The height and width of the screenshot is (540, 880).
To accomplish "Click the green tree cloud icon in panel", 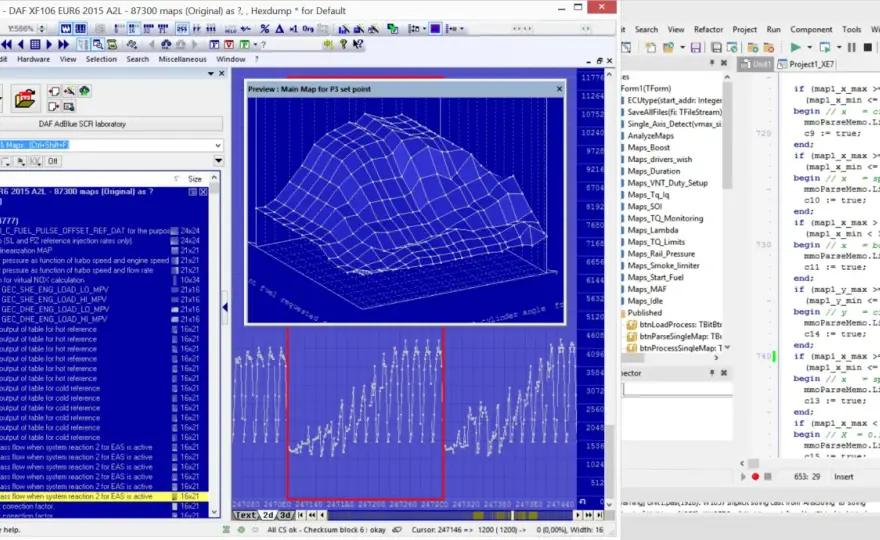I will [x=84, y=91].
